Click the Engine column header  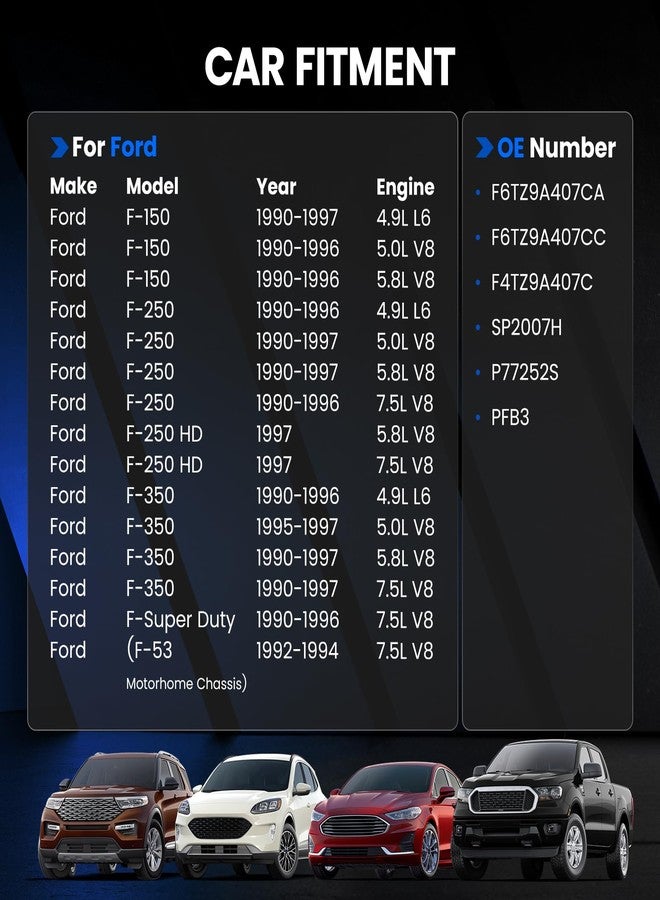point(405,187)
